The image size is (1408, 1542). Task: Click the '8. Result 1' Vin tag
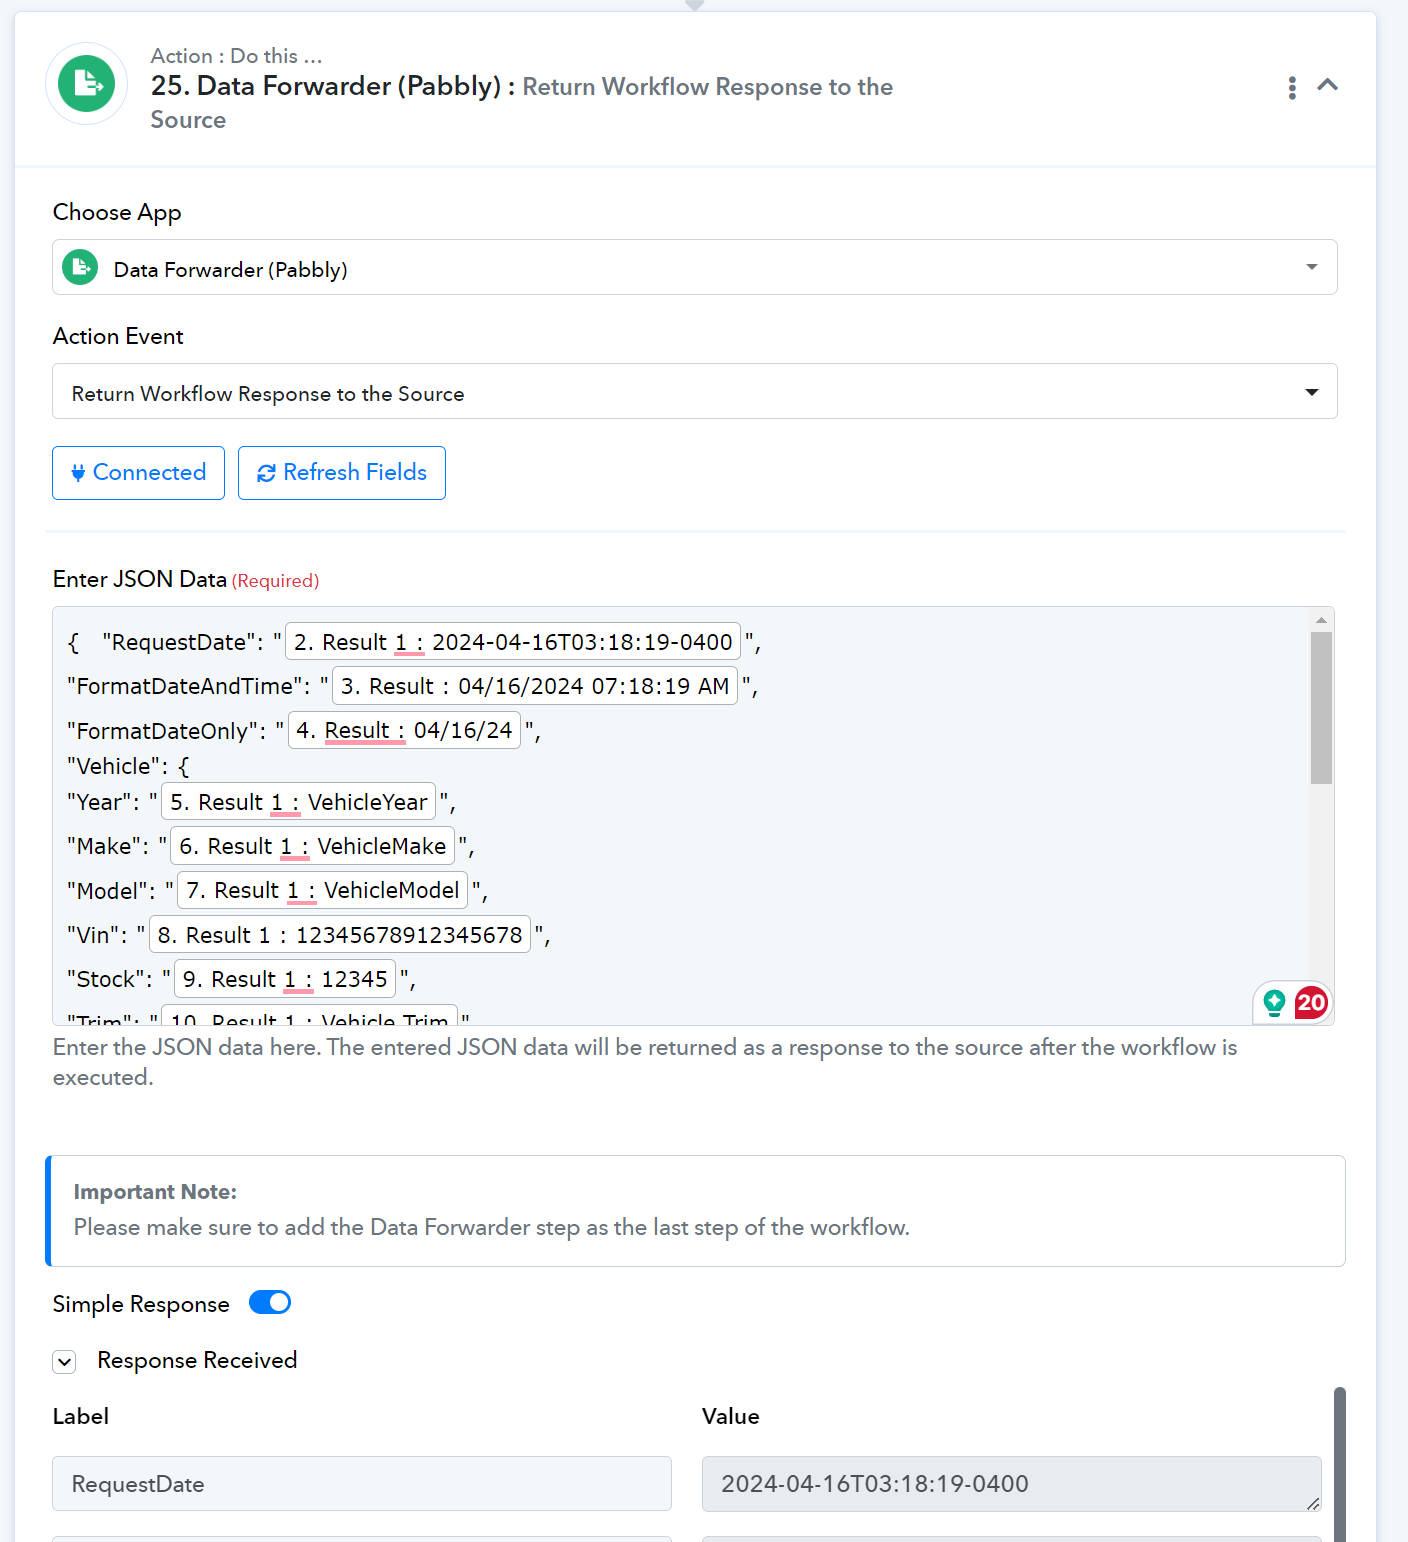tap(340, 935)
